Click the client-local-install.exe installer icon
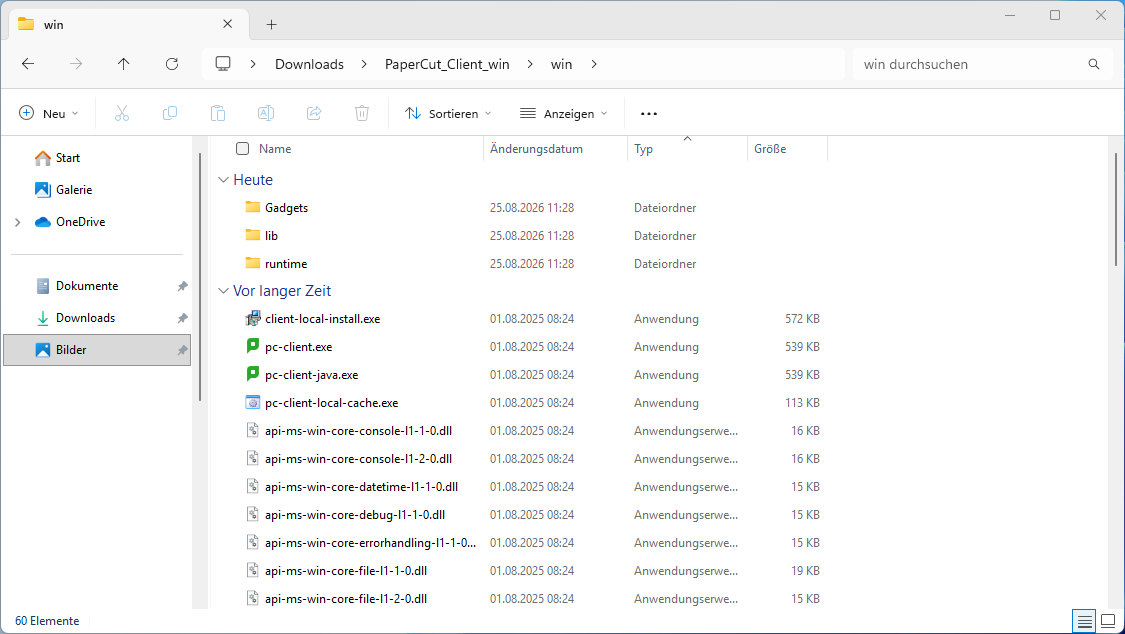This screenshot has height=634, width=1125. coord(253,318)
